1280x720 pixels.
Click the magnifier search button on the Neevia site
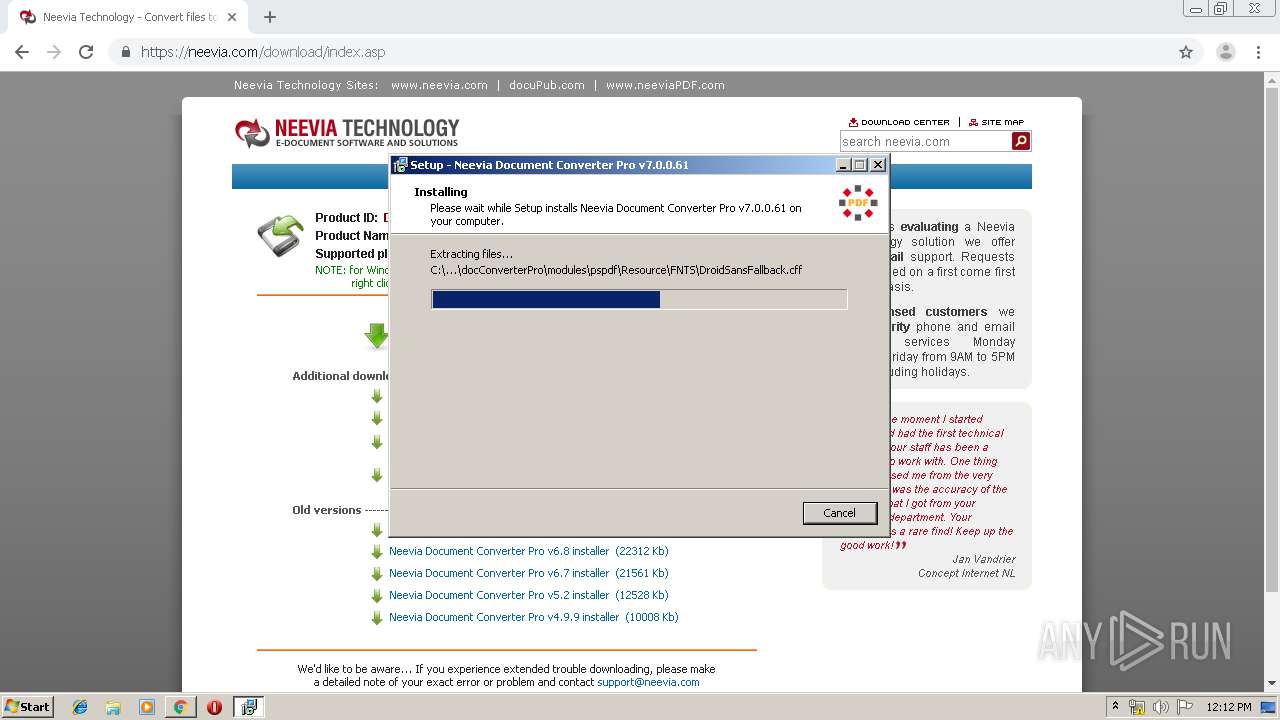1021,141
